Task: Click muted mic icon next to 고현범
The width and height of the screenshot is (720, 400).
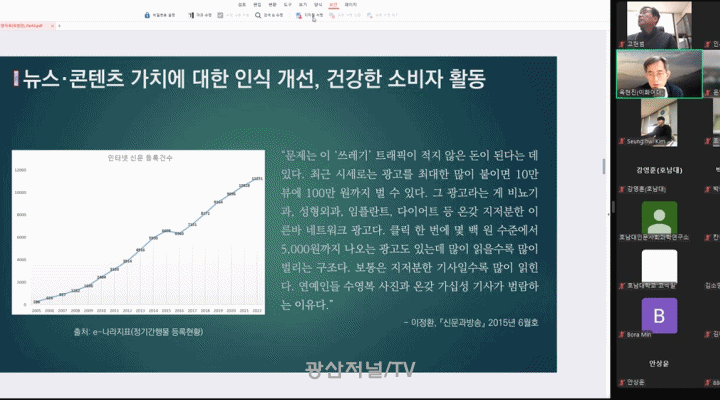Action: (620, 45)
